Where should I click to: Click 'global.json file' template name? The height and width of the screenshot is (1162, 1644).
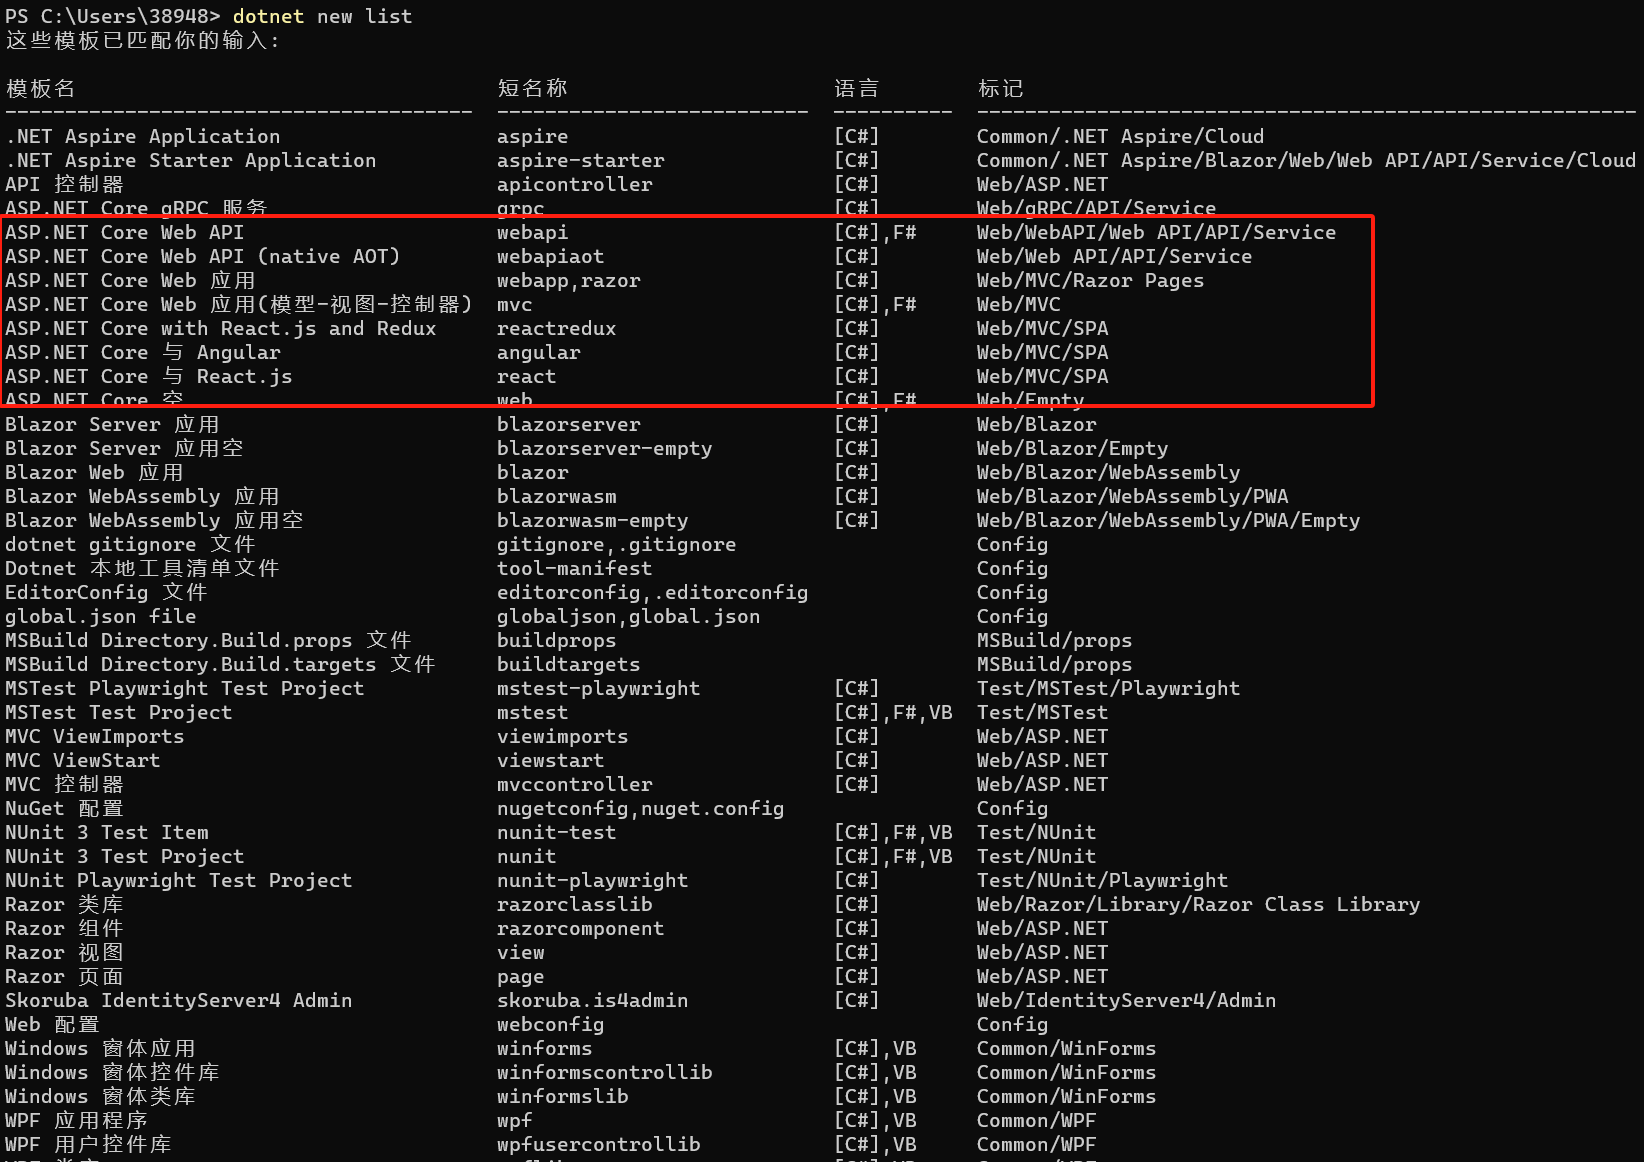(x=101, y=616)
